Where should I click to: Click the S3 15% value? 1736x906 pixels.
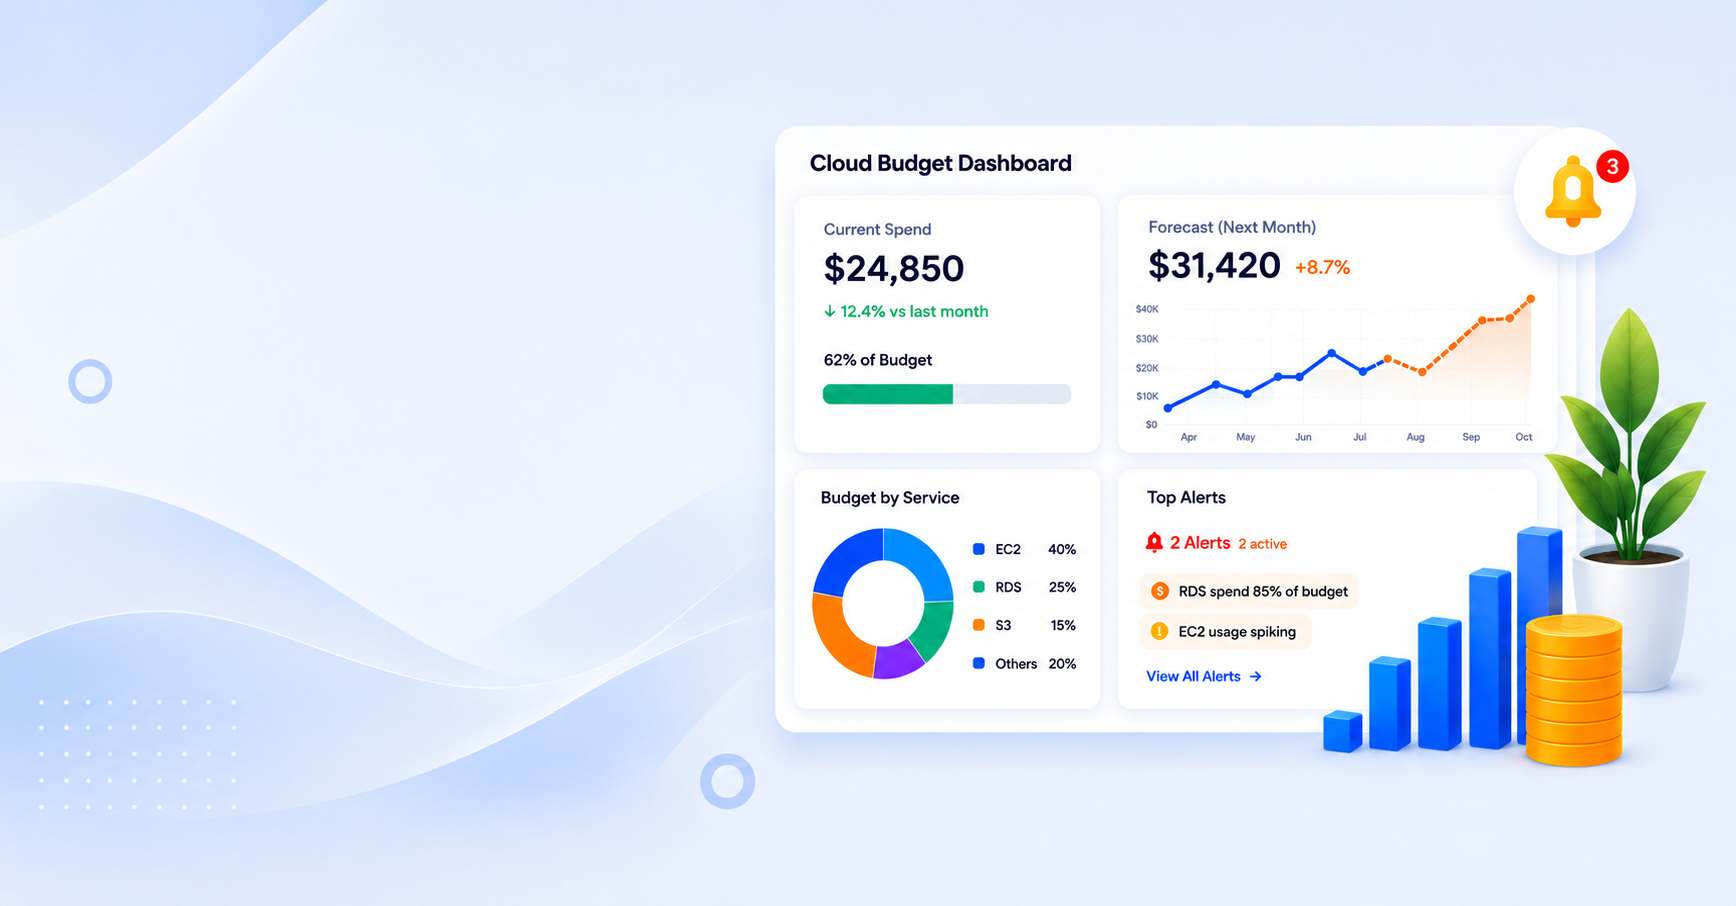coord(1063,625)
